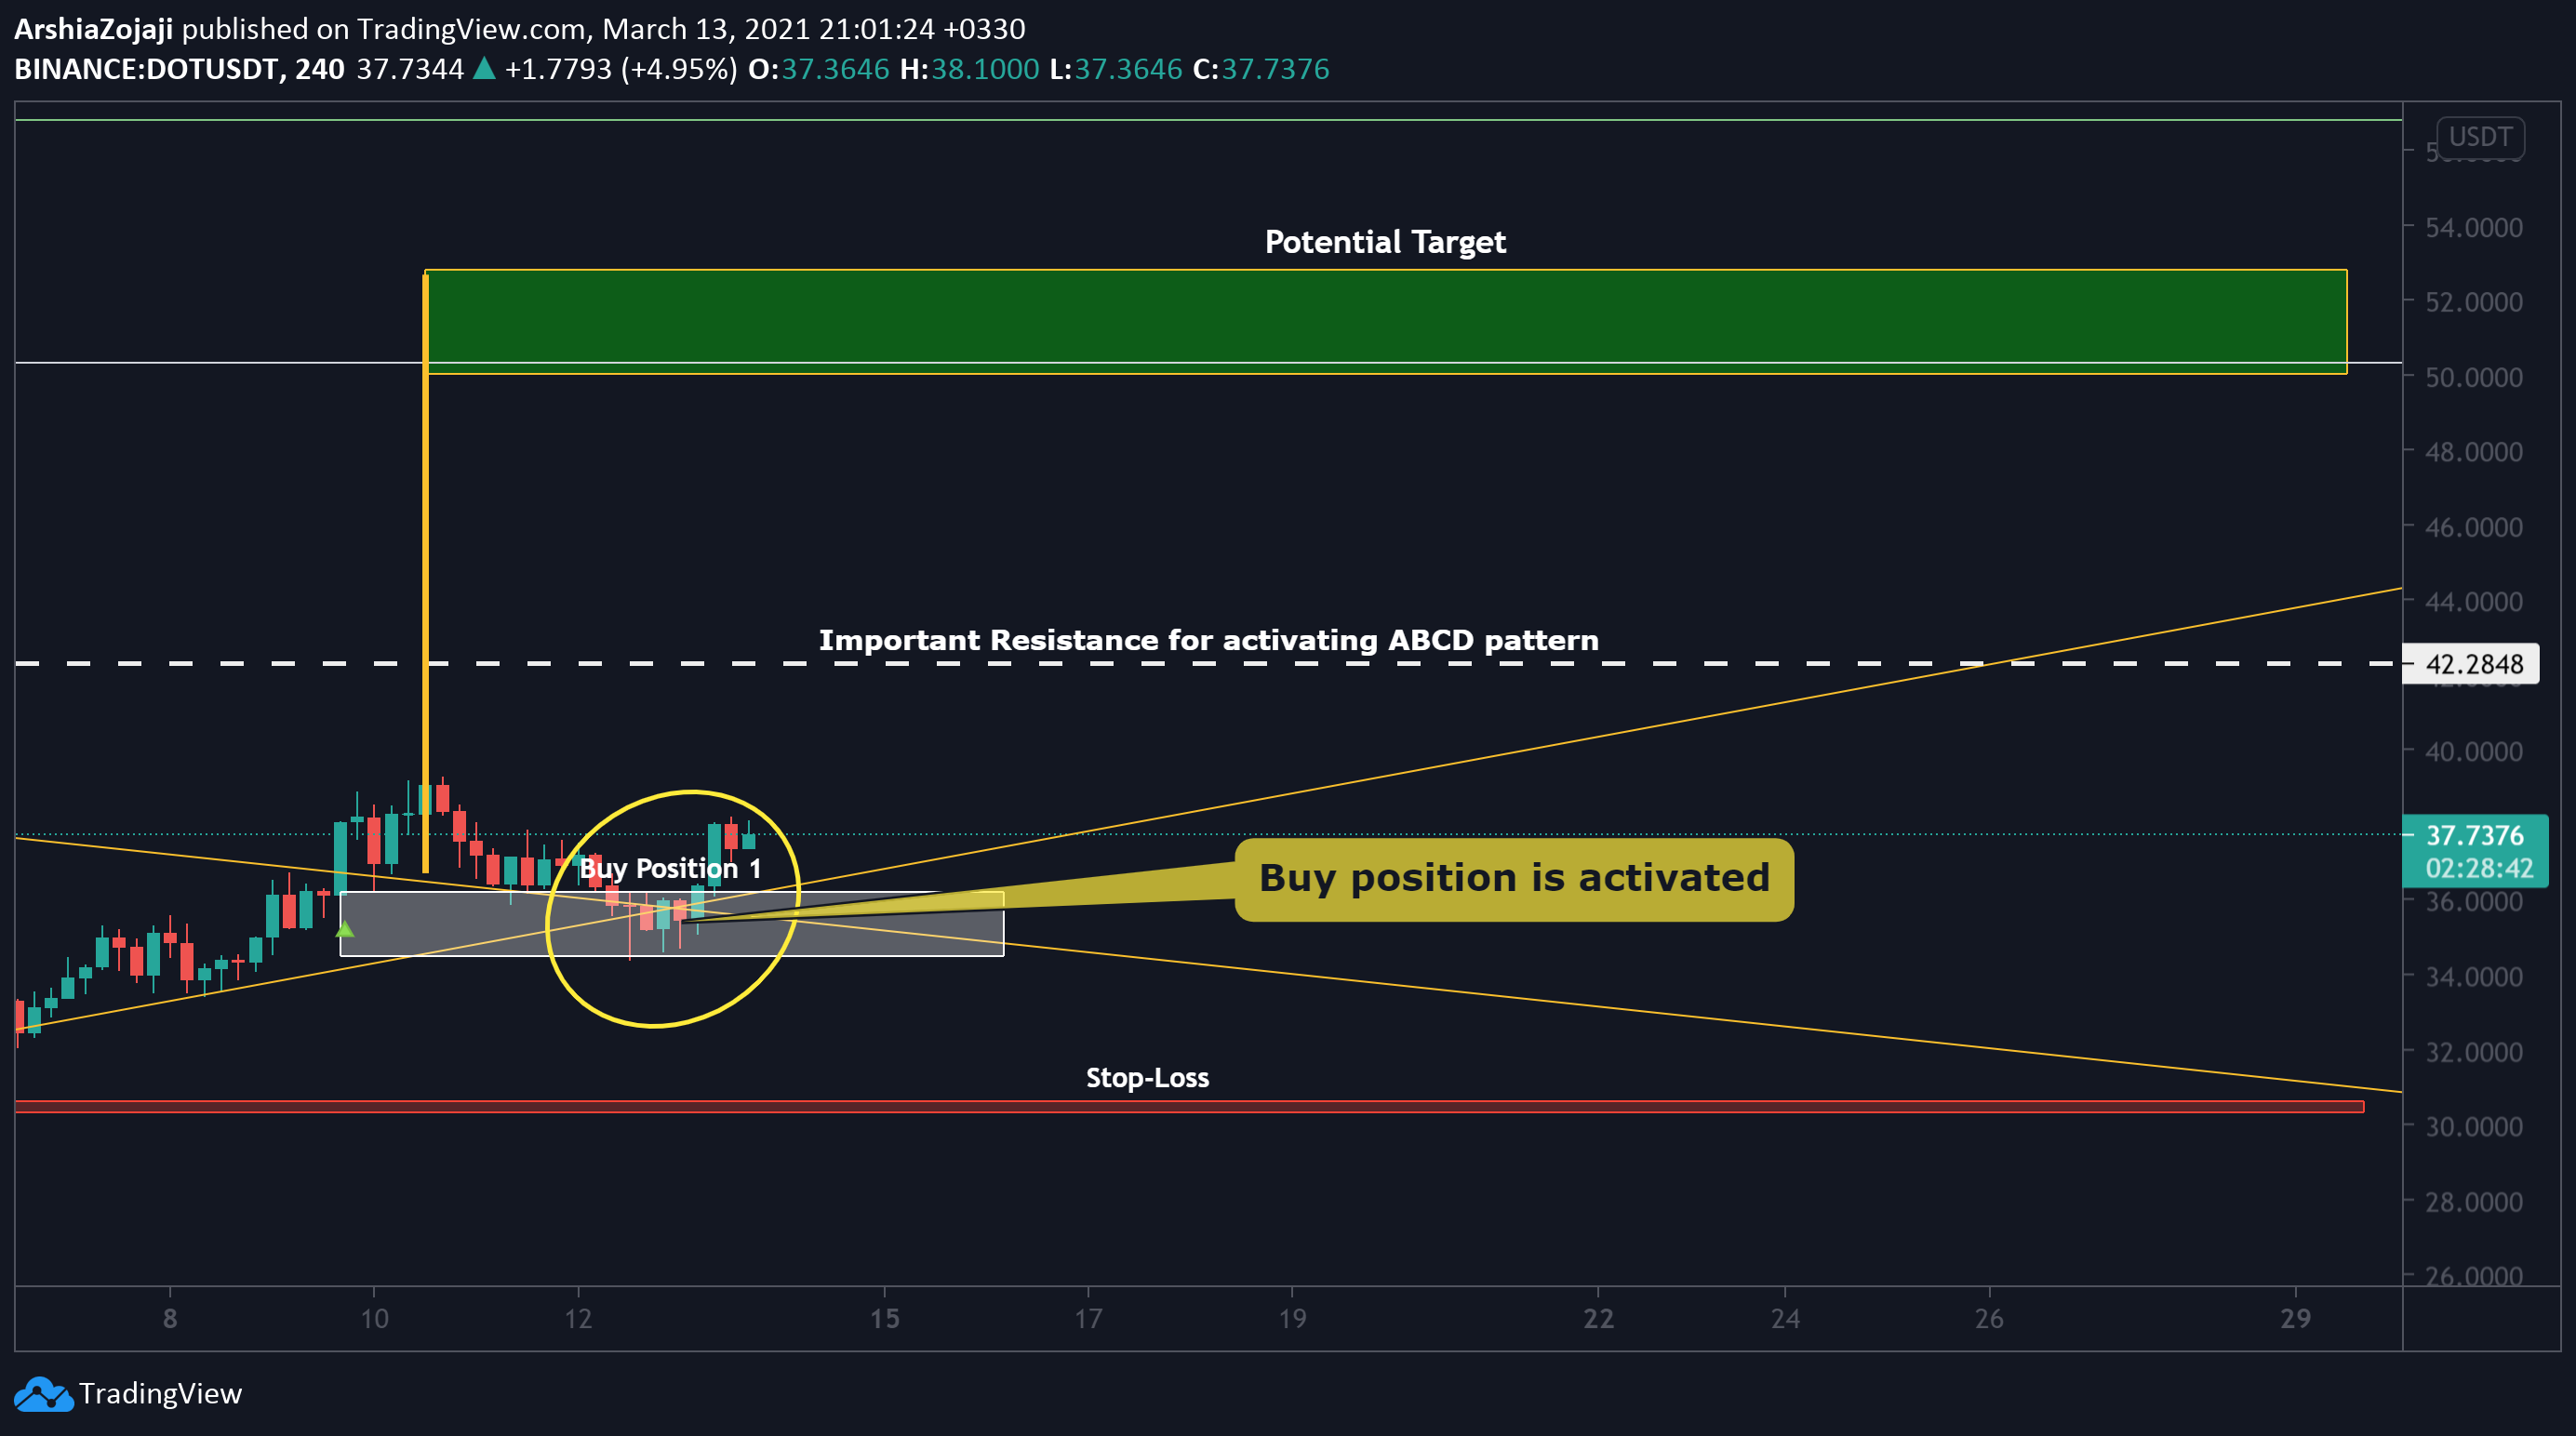Click the 'Potential Target' text label

point(1385,242)
